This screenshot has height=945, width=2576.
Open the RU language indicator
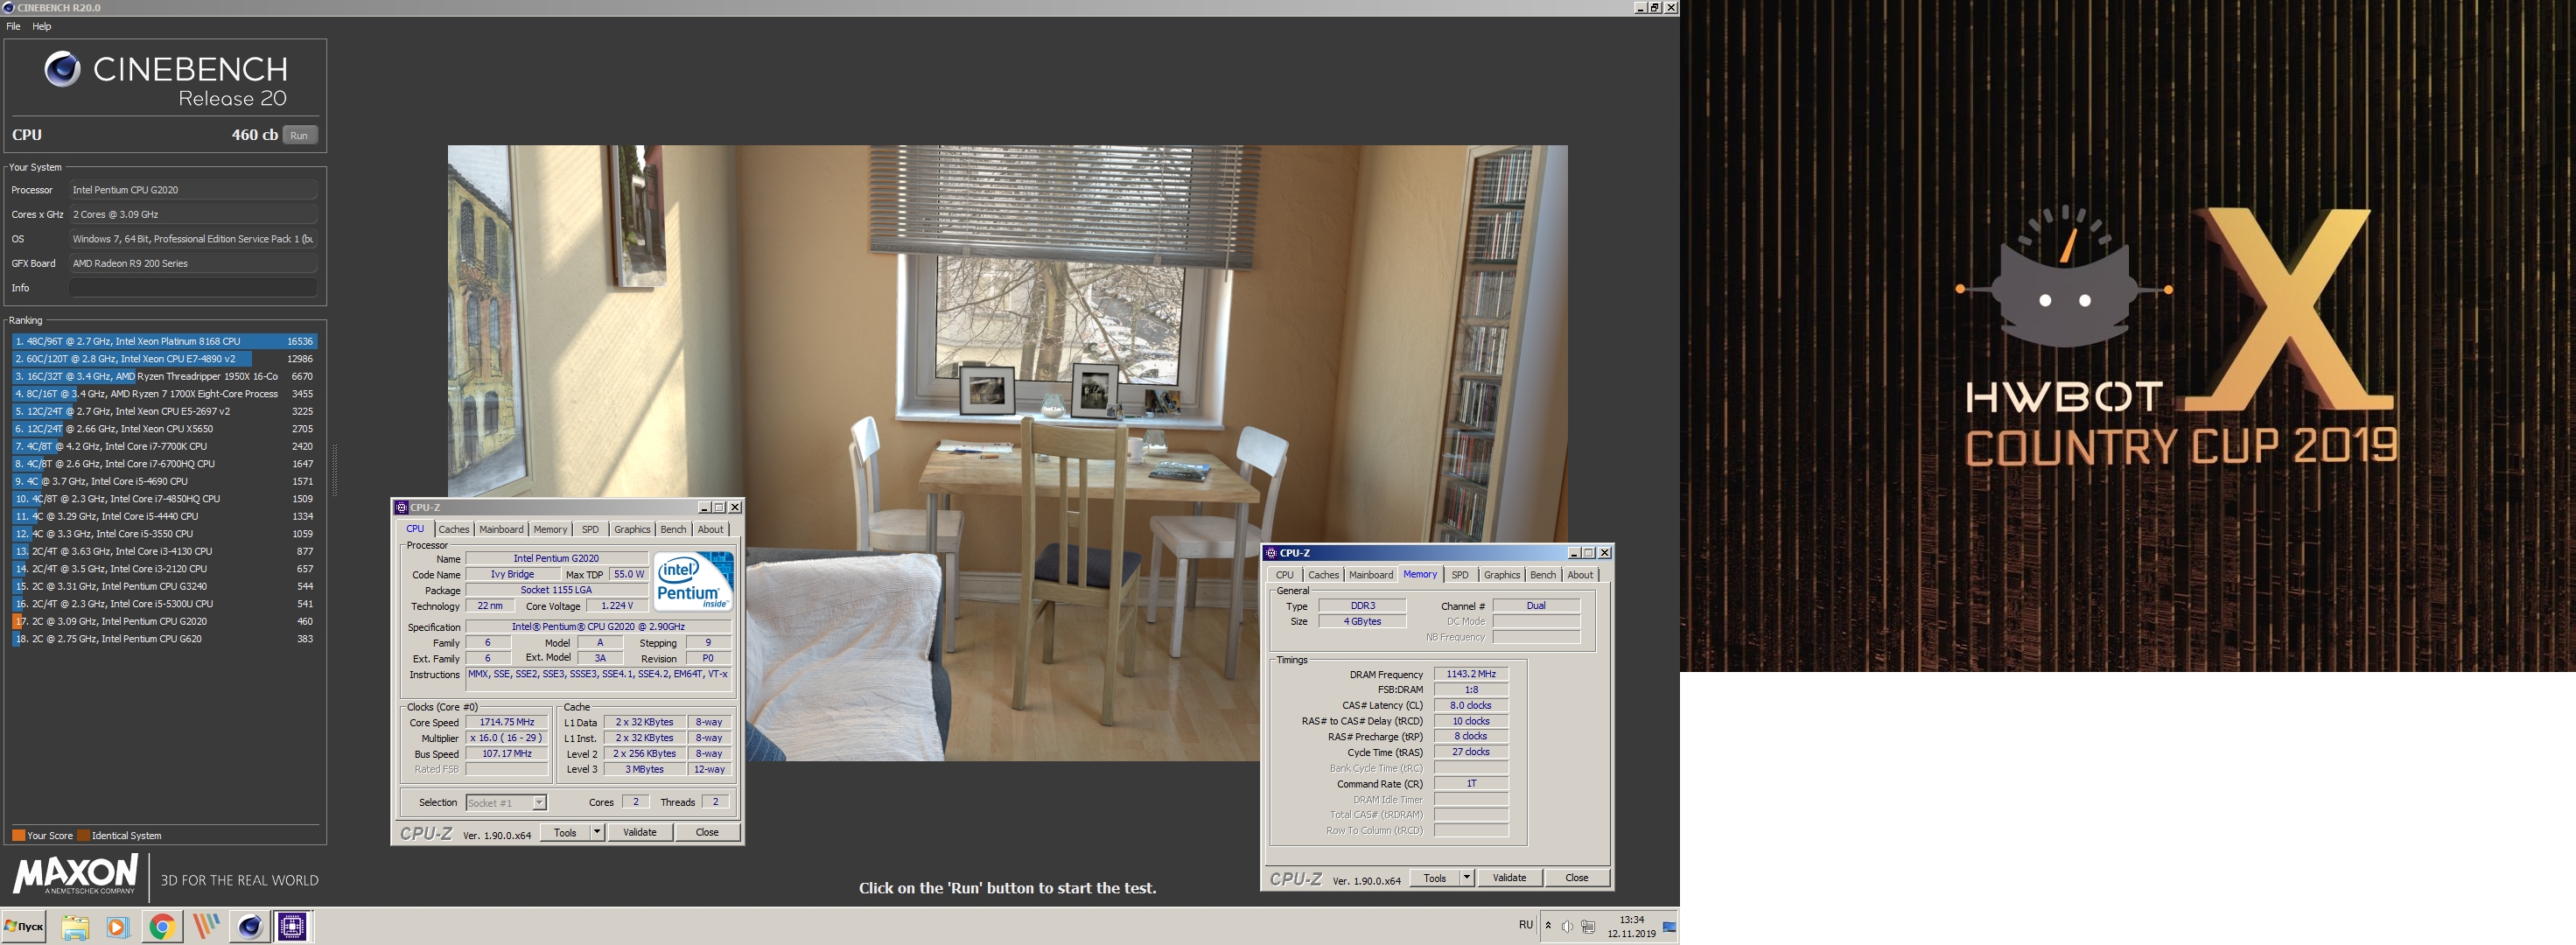[1525, 925]
